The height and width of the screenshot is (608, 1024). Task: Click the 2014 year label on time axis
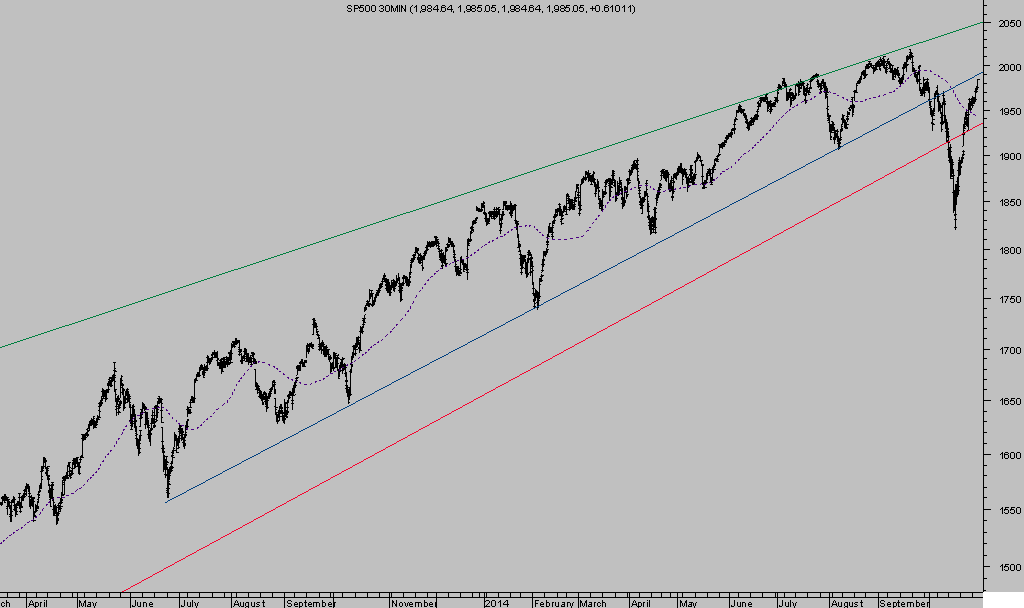pos(497,603)
